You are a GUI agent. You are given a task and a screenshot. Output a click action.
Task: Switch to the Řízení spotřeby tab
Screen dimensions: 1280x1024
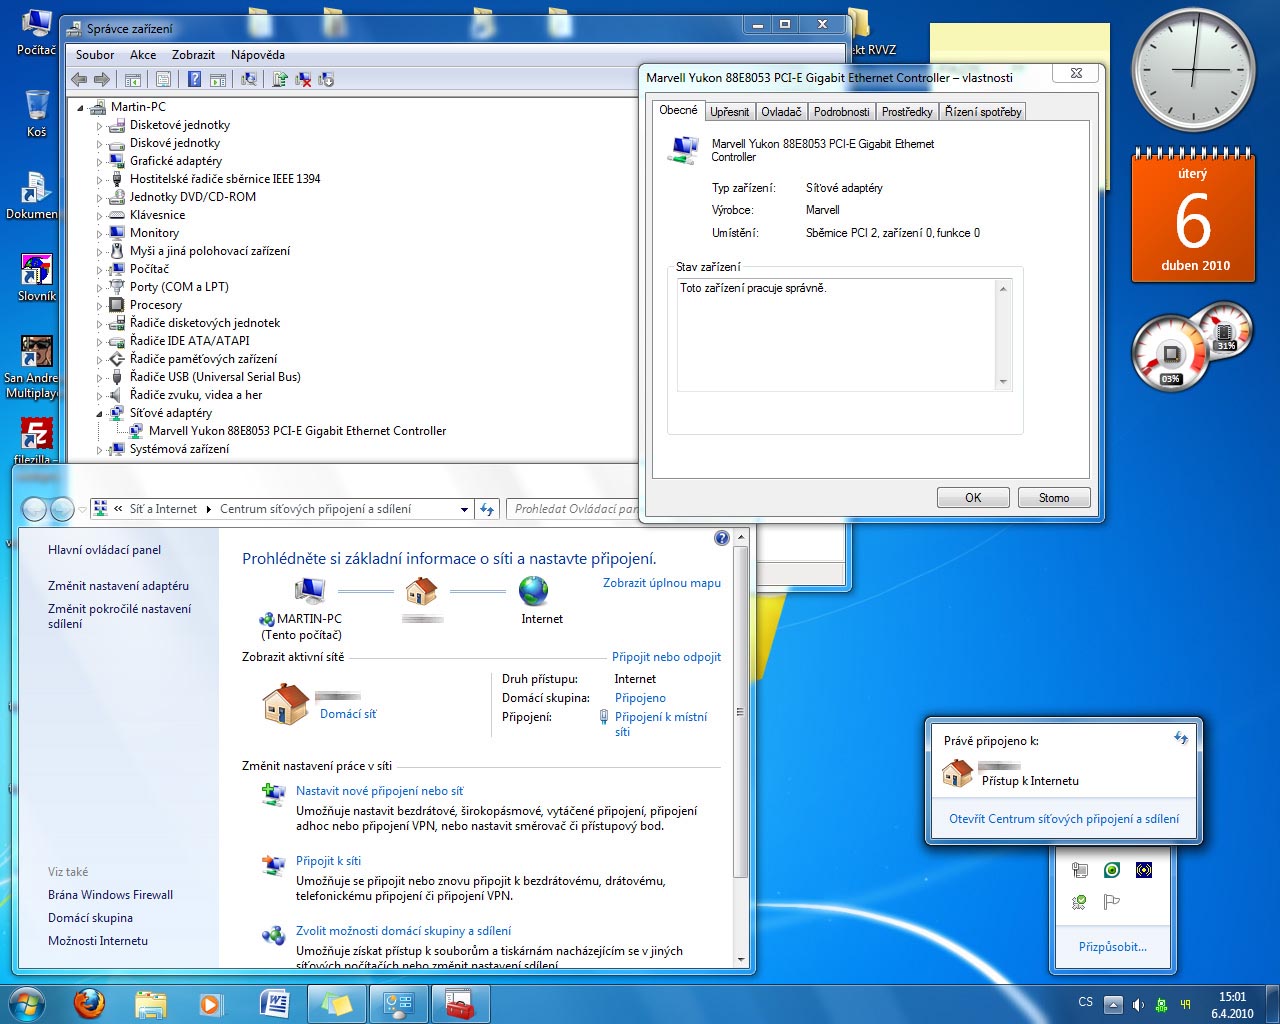coord(983,112)
